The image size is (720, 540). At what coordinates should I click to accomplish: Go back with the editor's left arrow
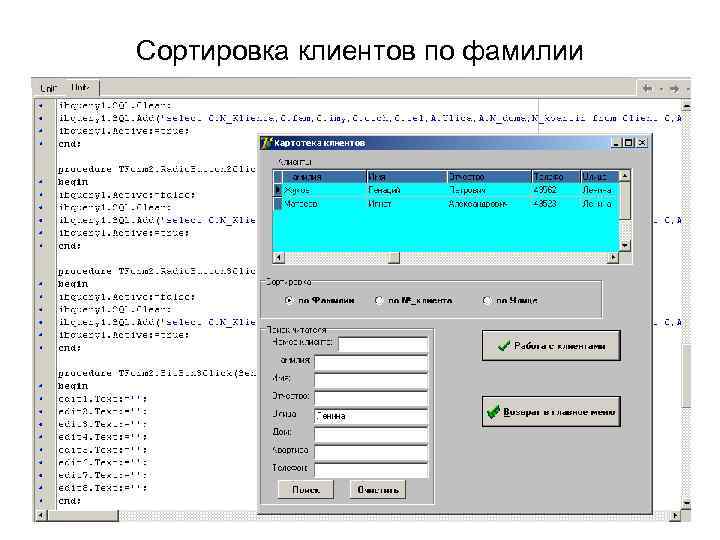[x=647, y=88]
